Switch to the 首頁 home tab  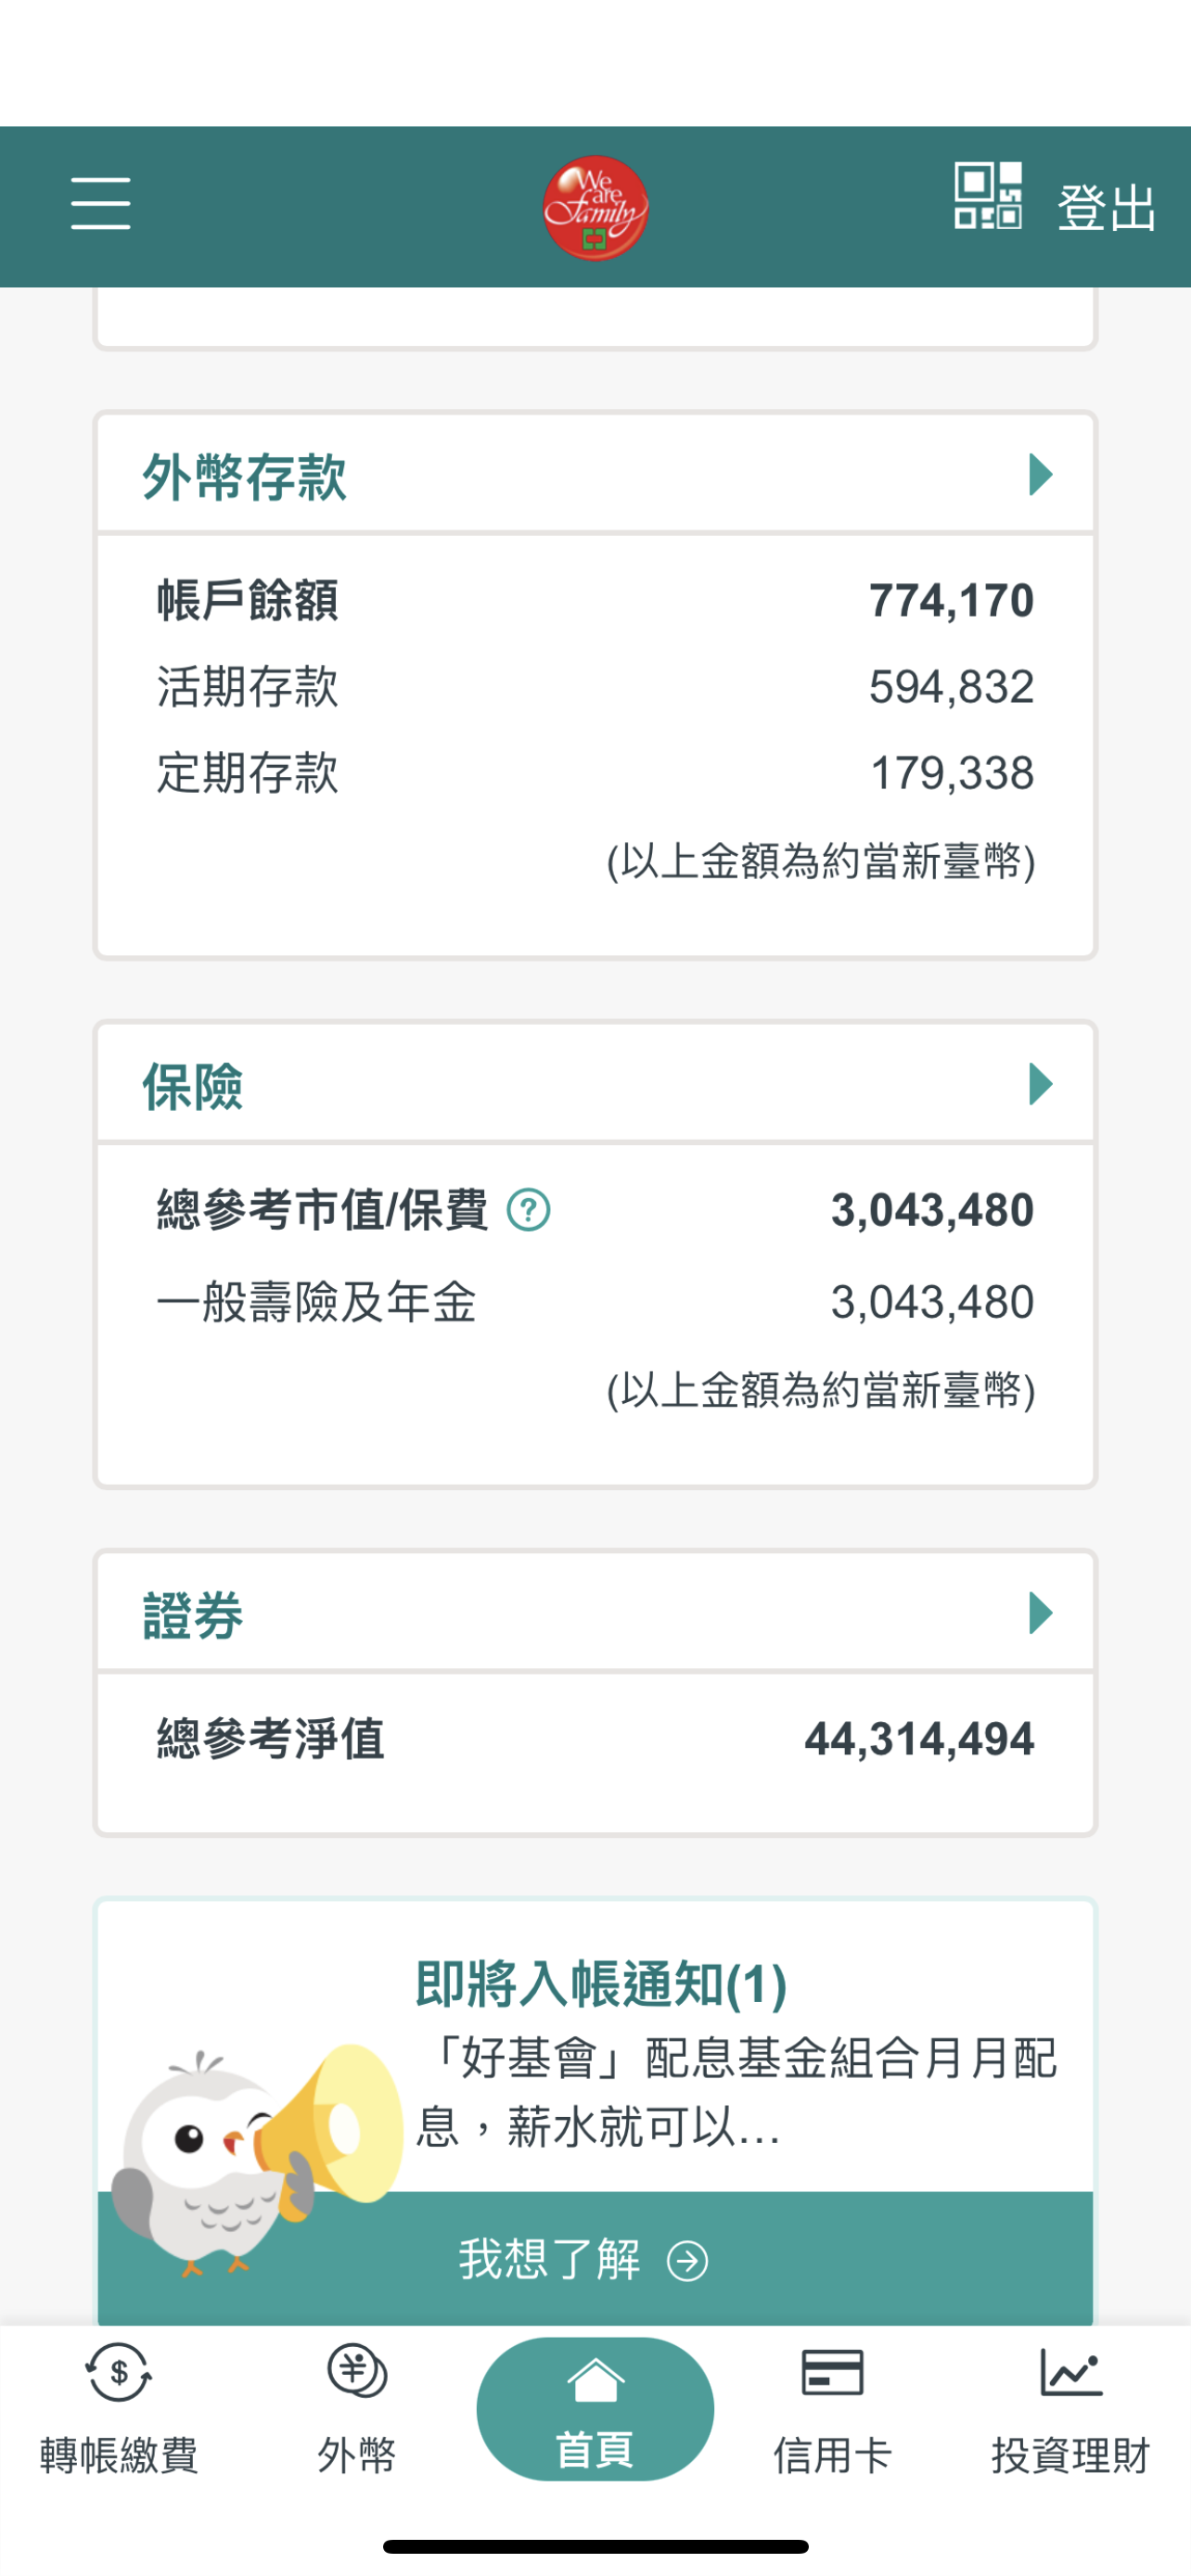(x=595, y=2408)
